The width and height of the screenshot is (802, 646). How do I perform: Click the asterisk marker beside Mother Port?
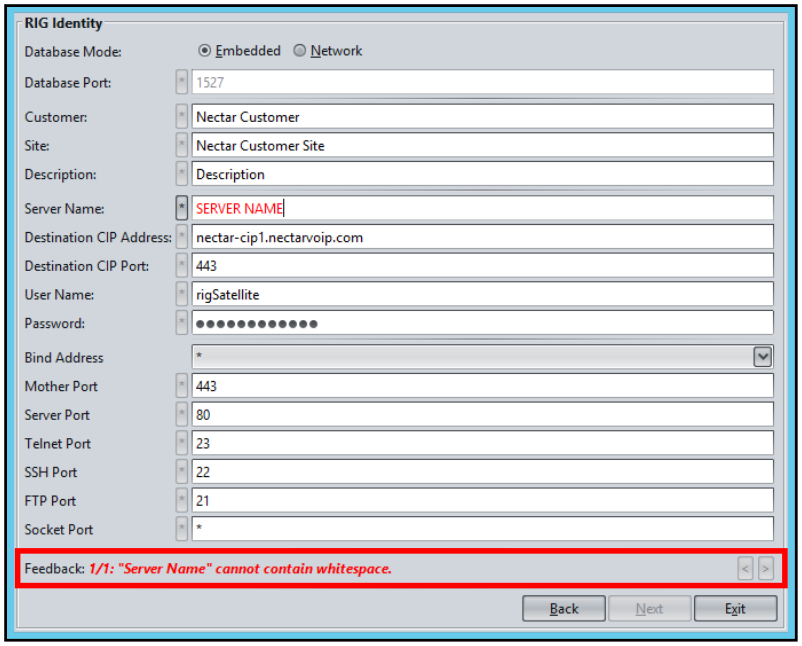(182, 386)
